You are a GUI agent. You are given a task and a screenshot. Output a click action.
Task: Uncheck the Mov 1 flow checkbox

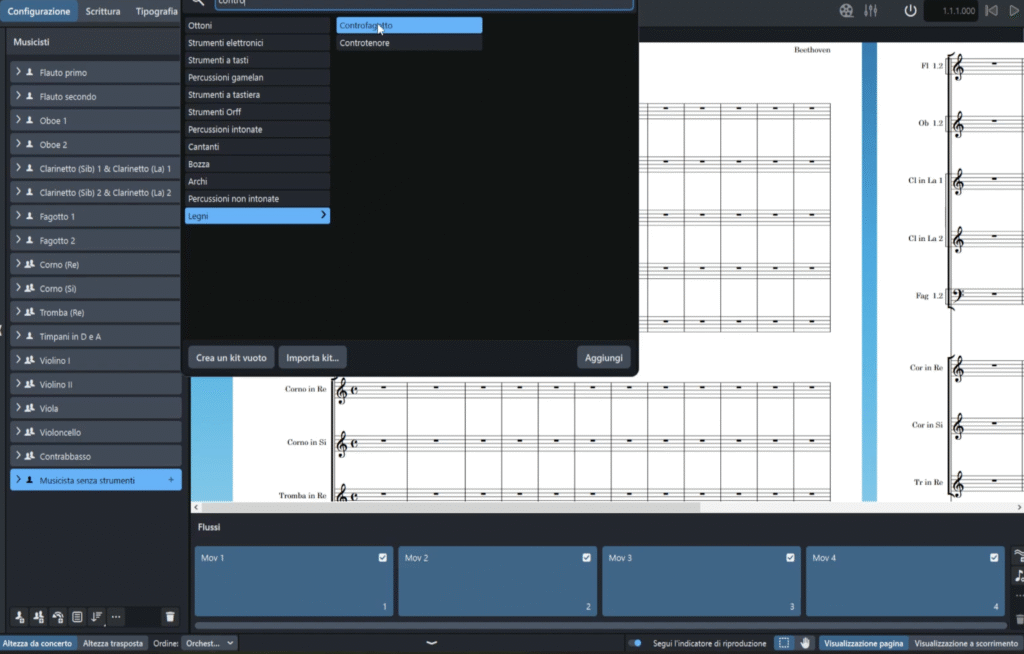point(383,558)
